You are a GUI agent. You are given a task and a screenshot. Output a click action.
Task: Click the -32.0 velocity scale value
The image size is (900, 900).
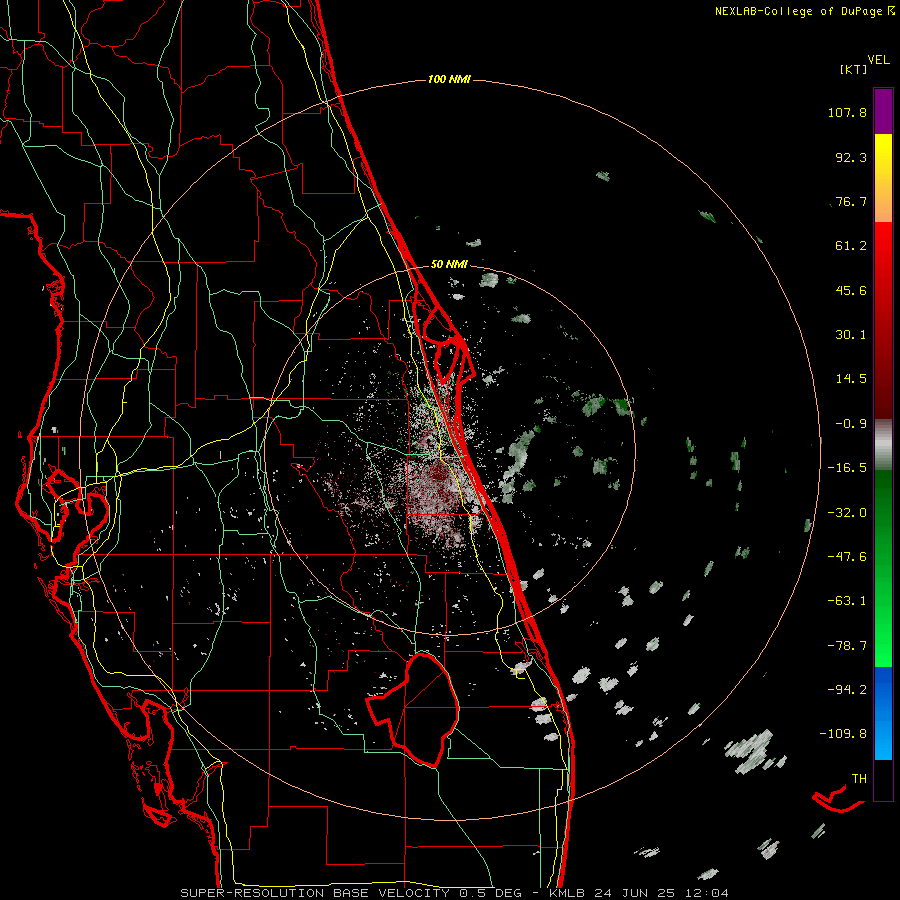click(847, 513)
